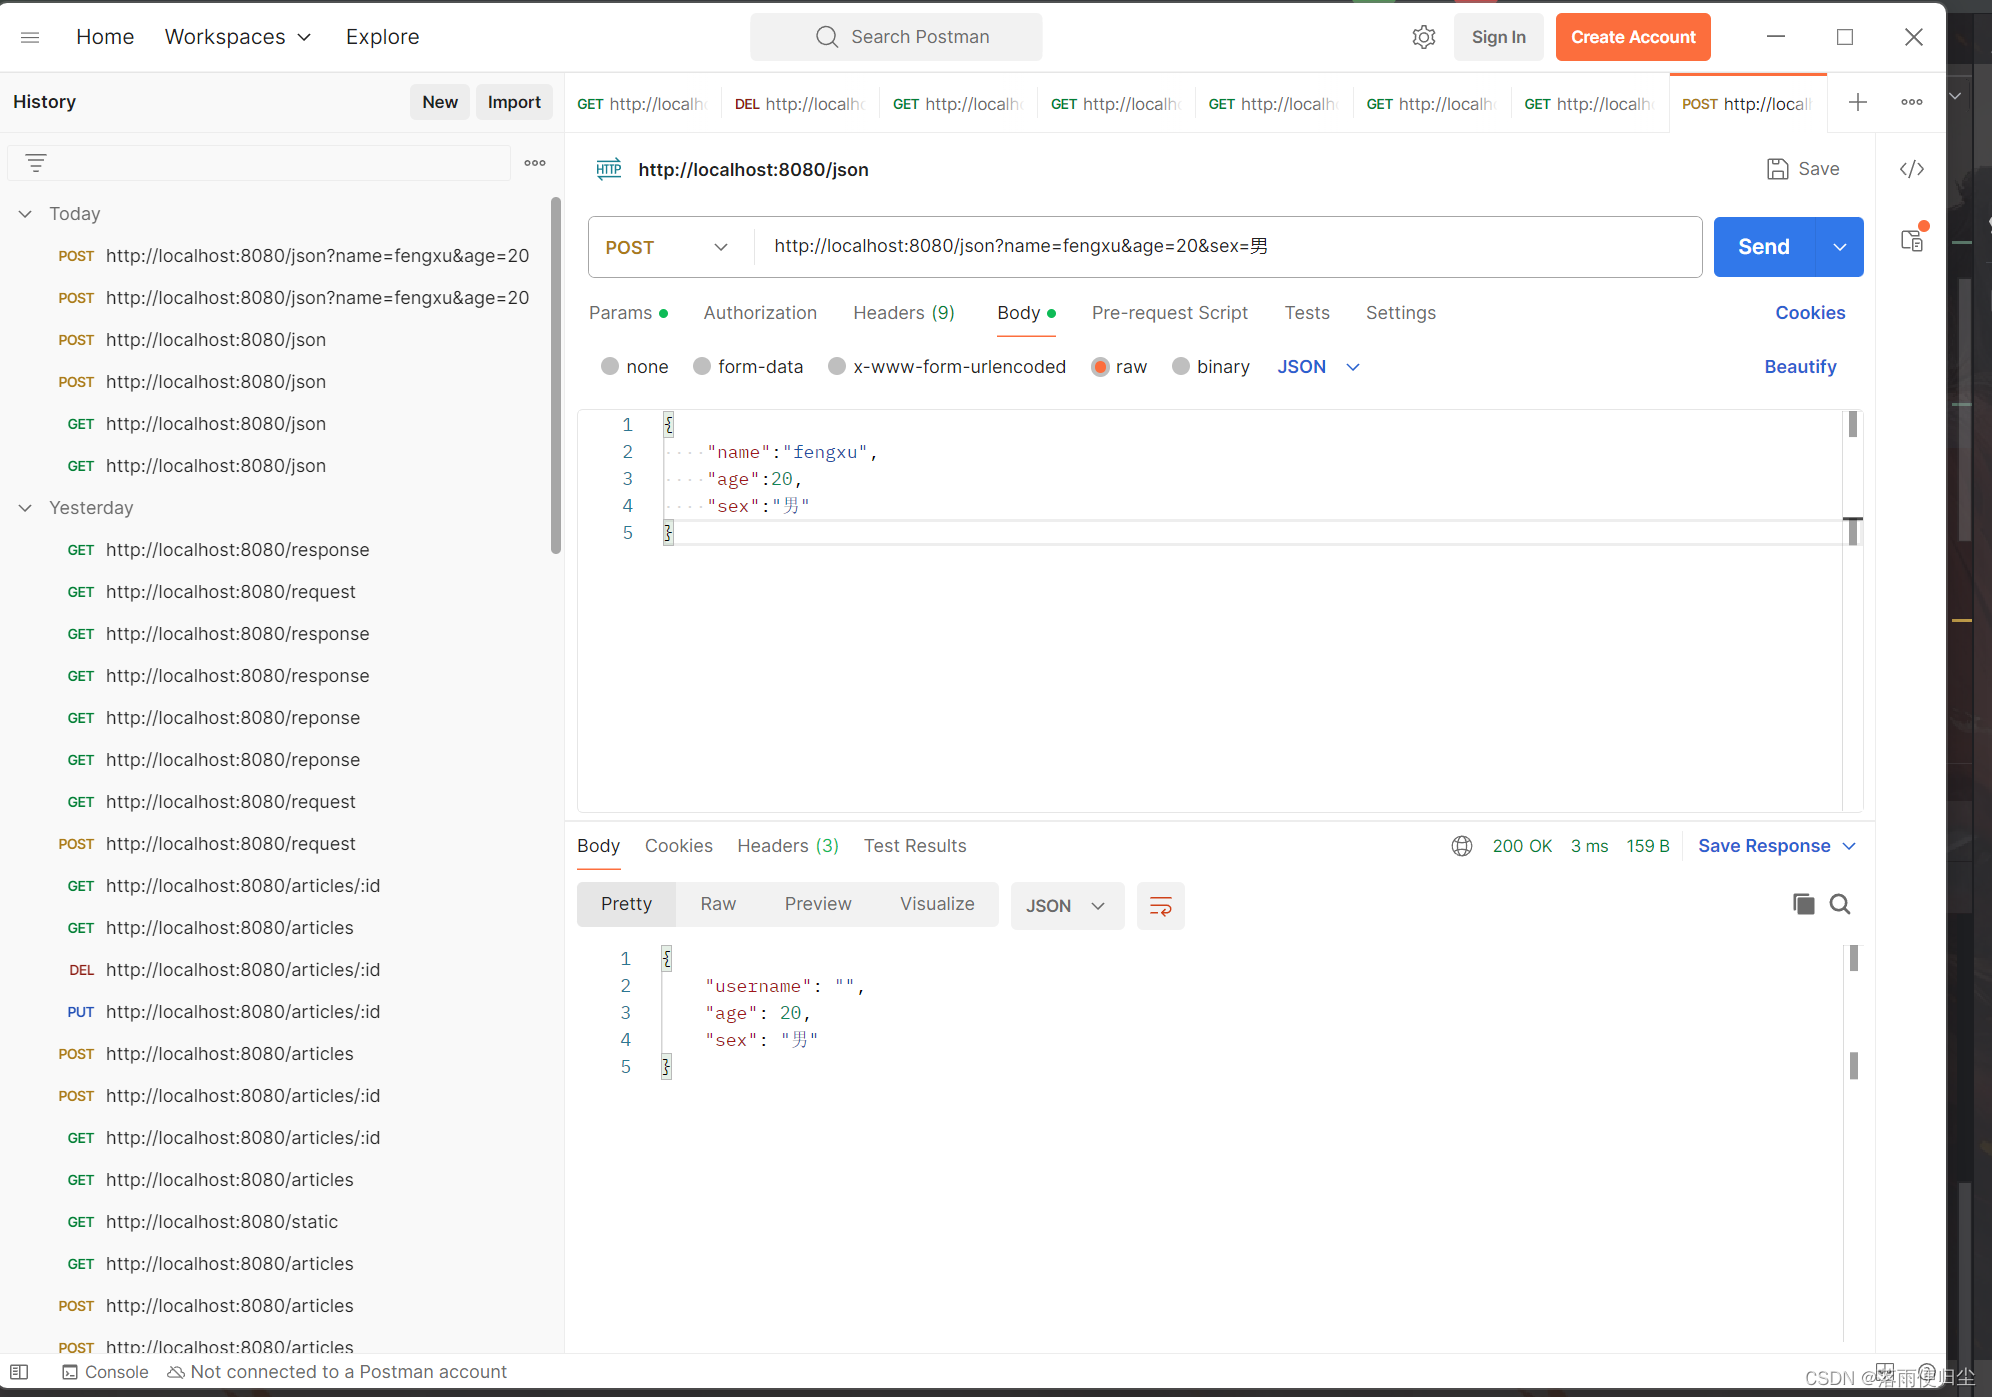
Task: Click the New button in History
Action: tap(440, 102)
